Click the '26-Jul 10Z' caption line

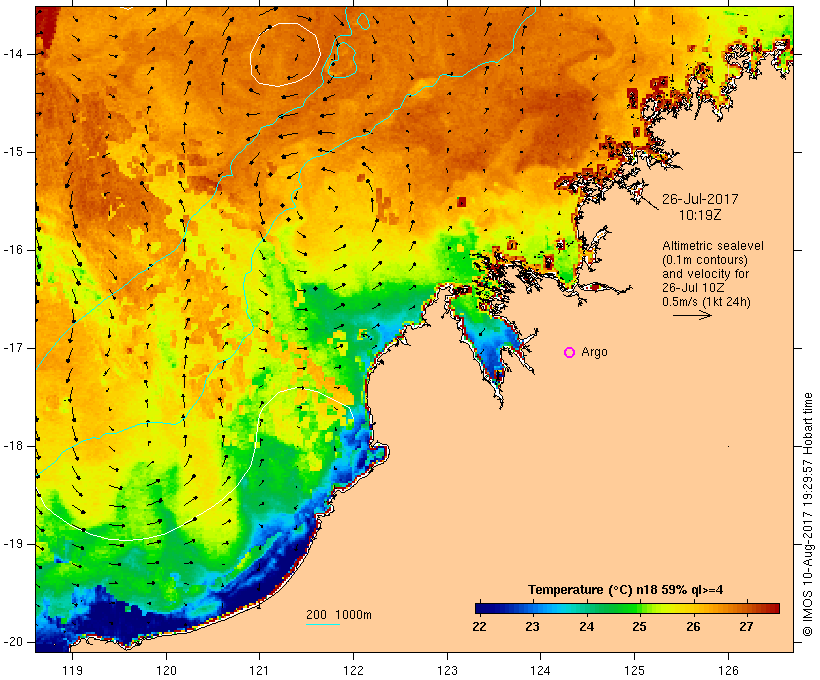693,288
